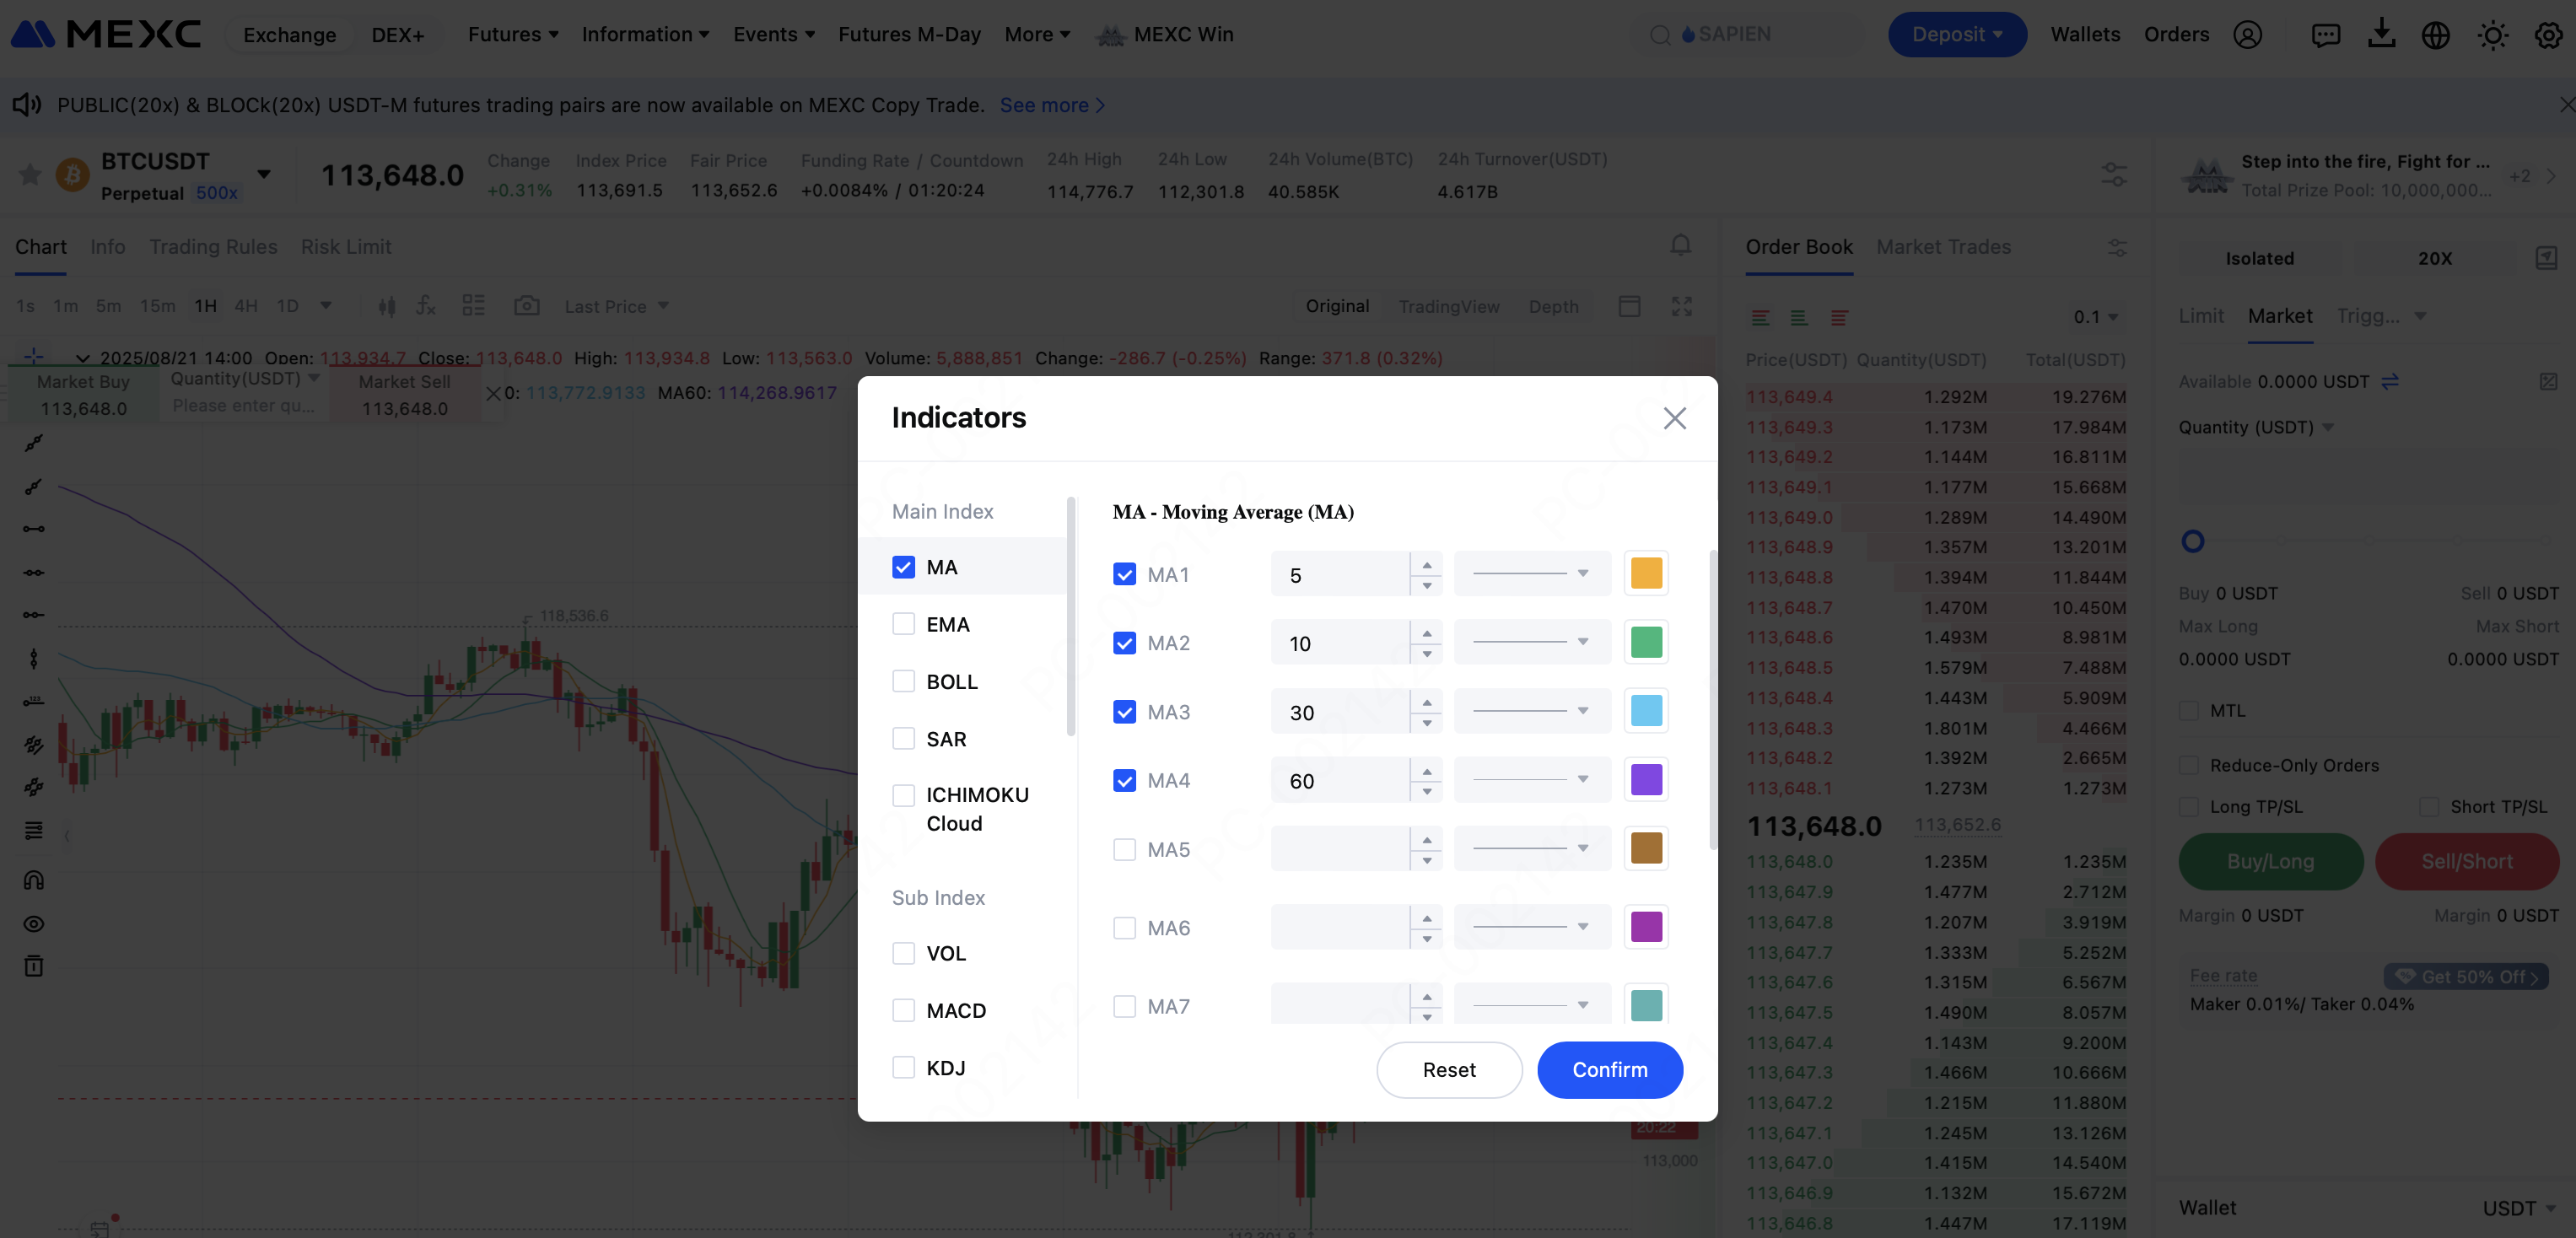The image size is (2576, 1238).
Task: Open the order book 0.1 precision dropdown
Action: click(2095, 317)
